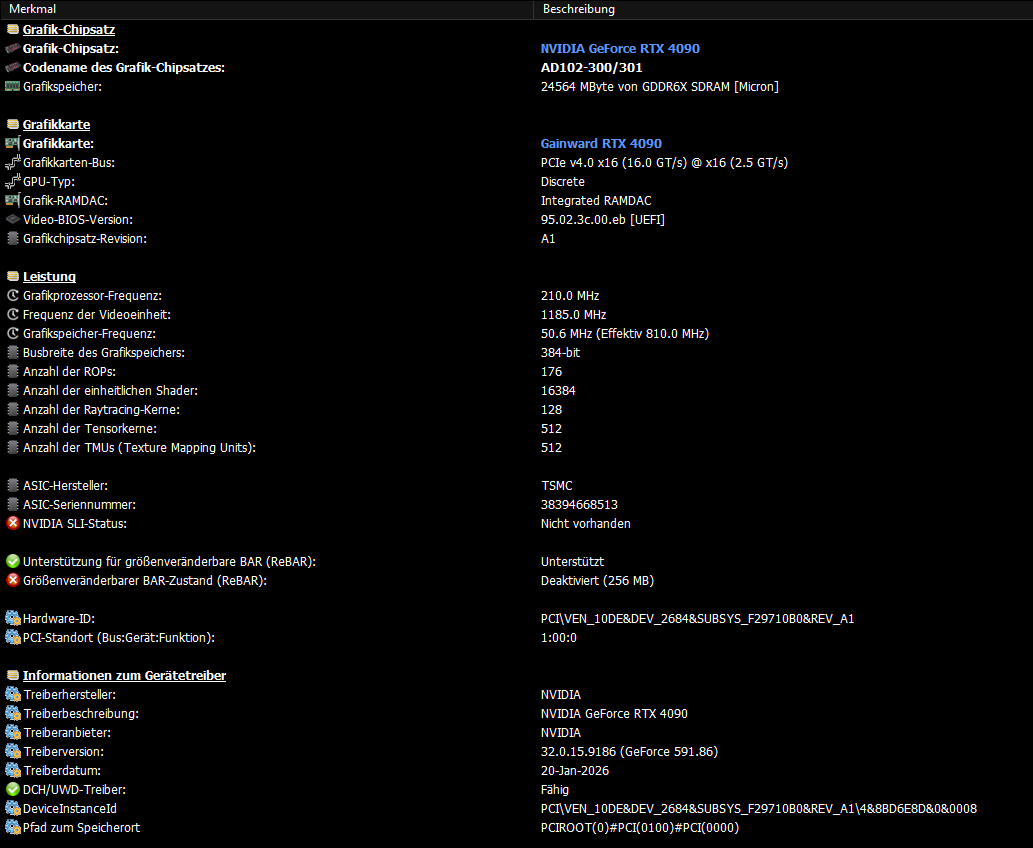Click the yellow icon beside the Leistung heading
1033x848 pixels.
click(x=12, y=276)
